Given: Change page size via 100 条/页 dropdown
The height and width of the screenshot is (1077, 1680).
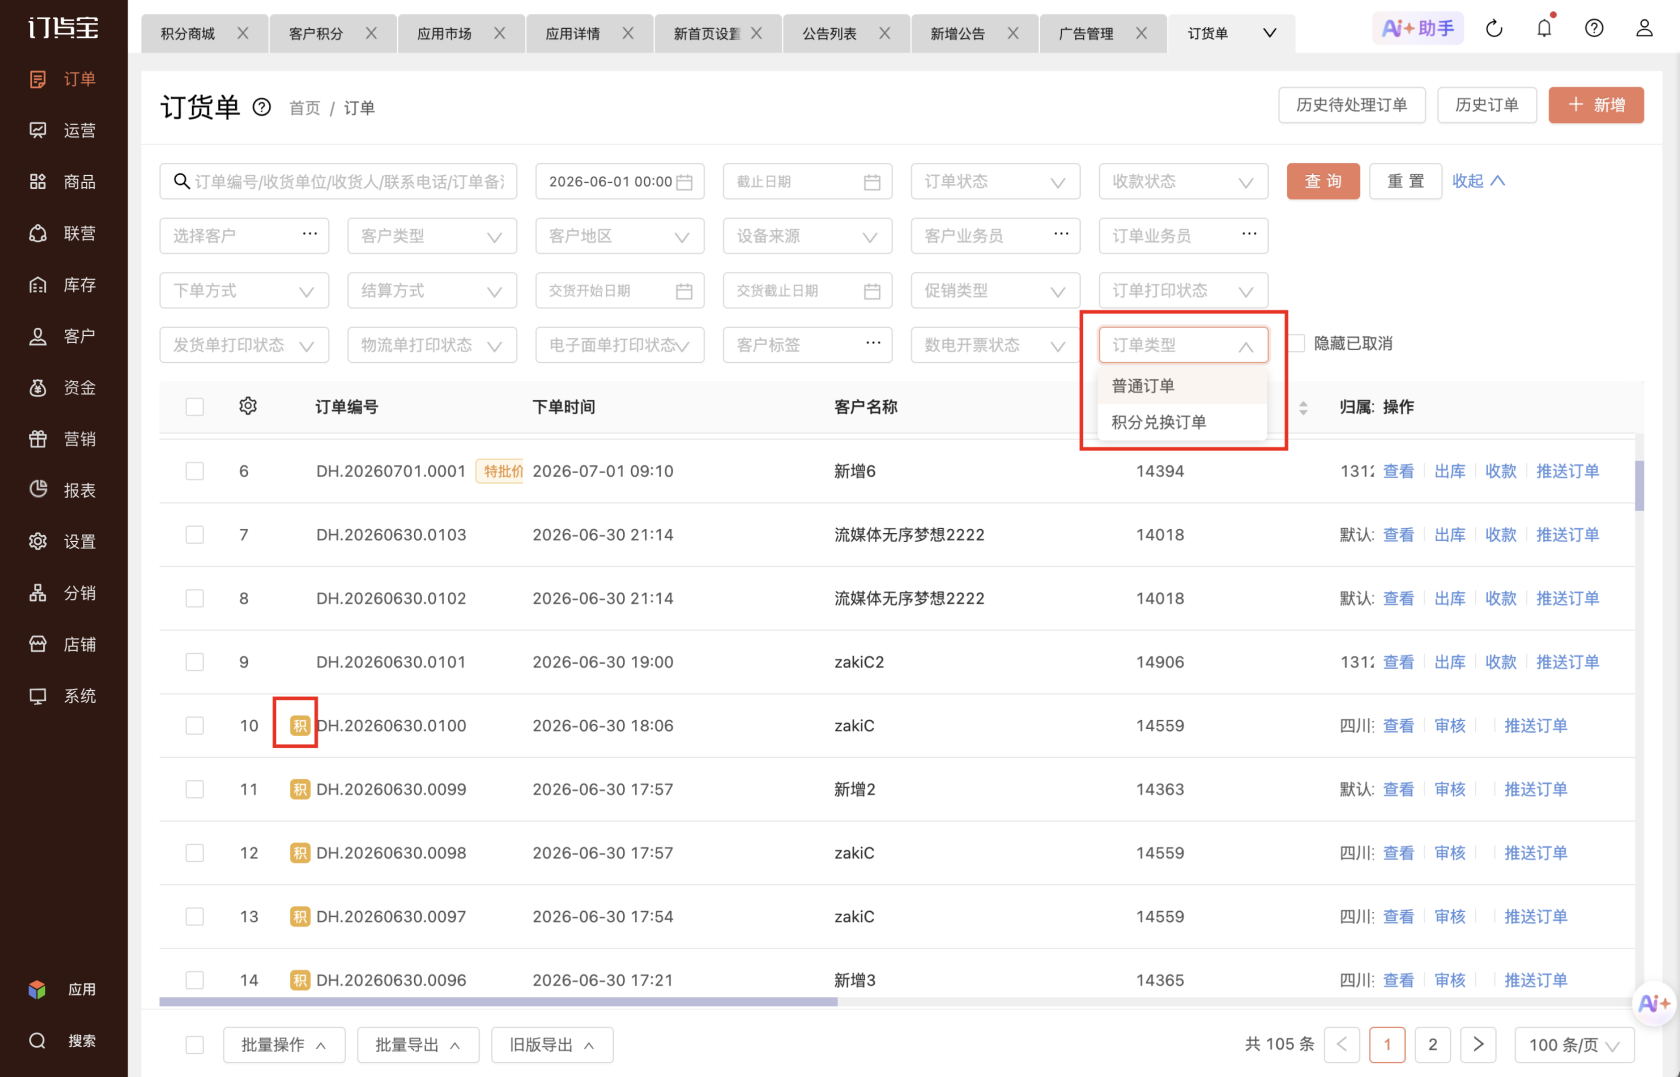Looking at the screenshot, I should click(1574, 1045).
